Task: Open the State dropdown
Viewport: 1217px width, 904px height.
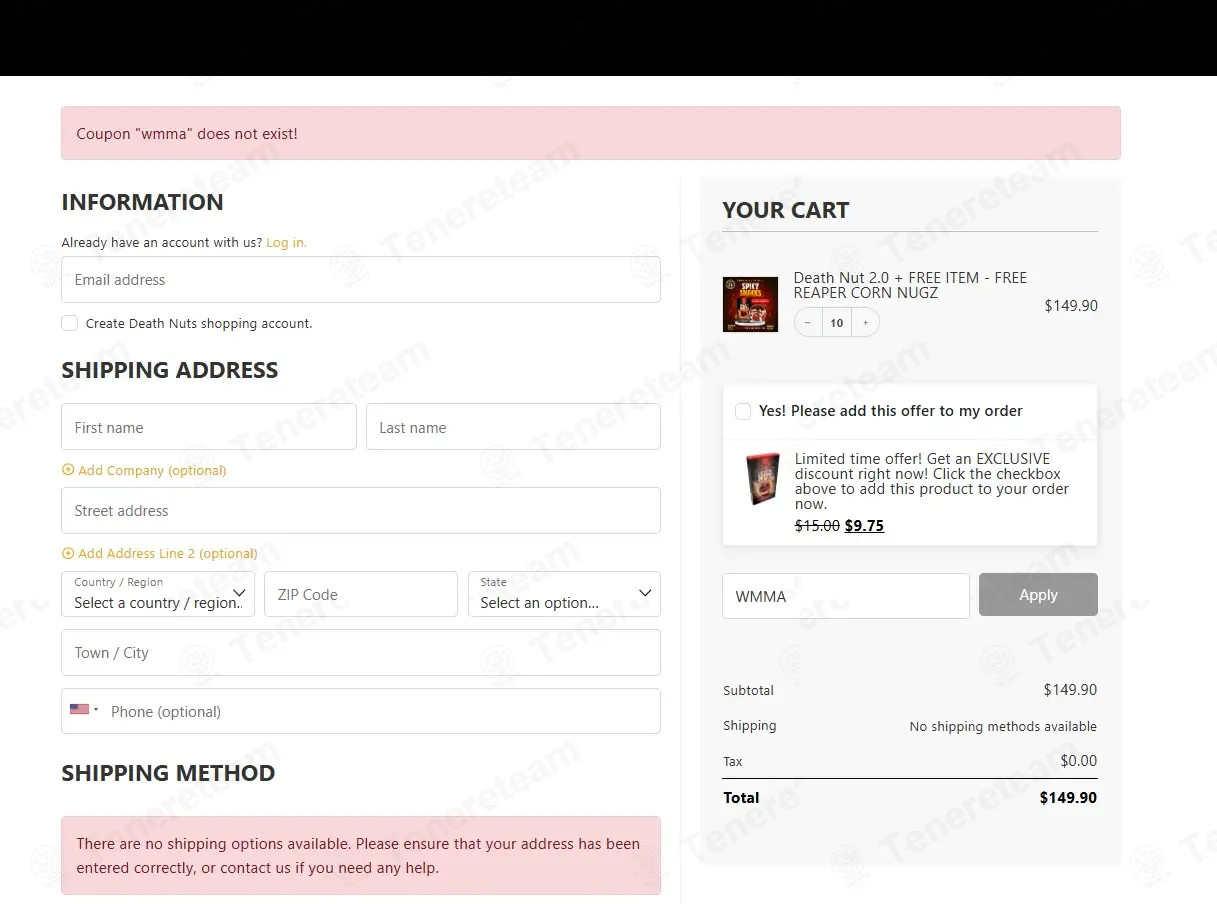Action: pyautogui.click(x=564, y=594)
